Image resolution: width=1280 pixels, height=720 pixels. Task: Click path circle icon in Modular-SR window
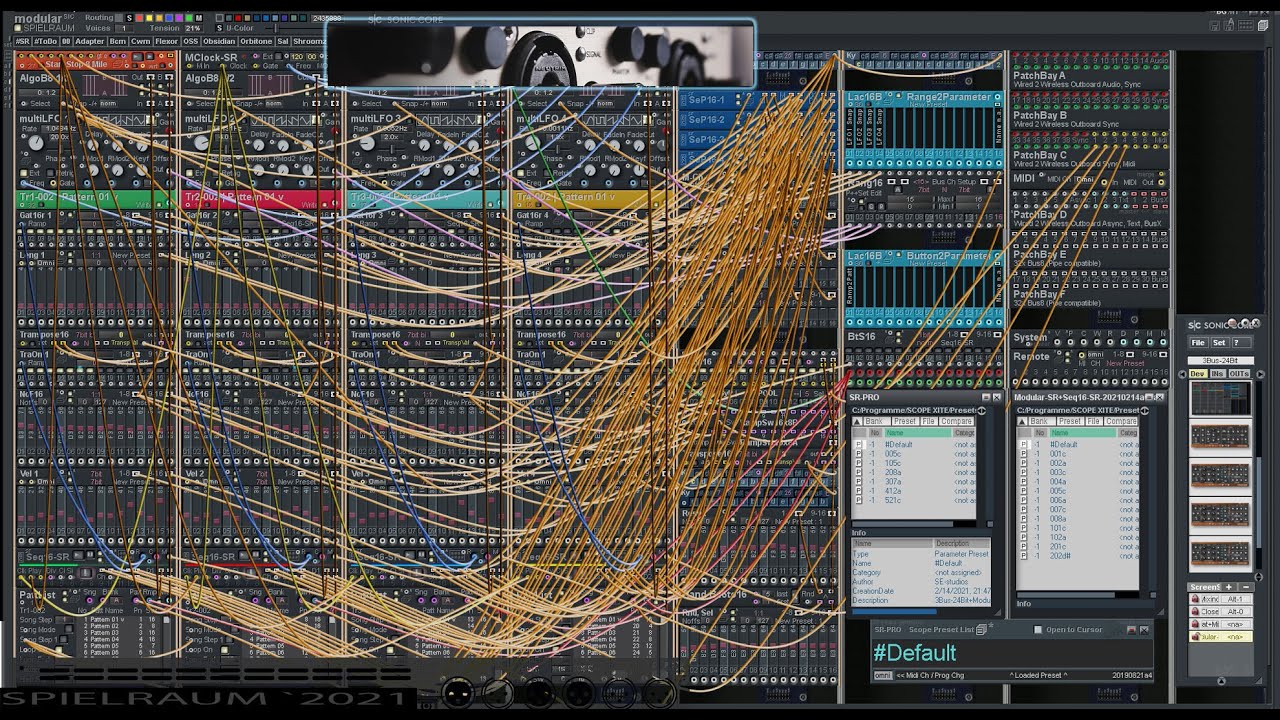click(x=1144, y=411)
